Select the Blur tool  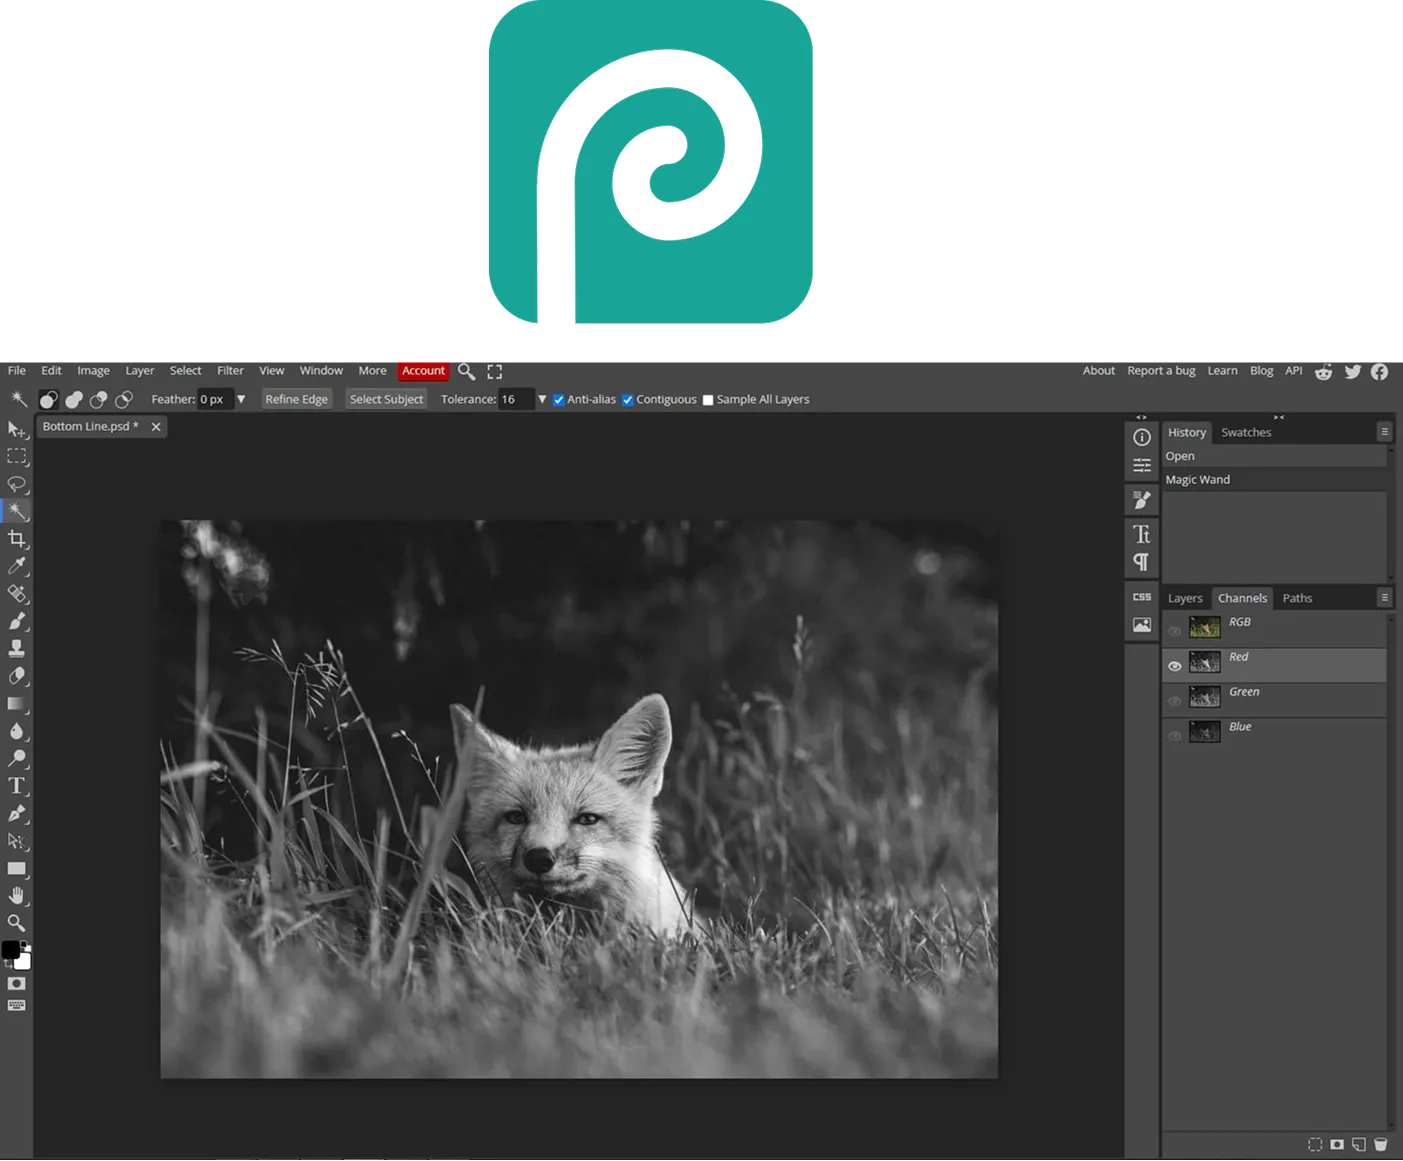(x=17, y=731)
